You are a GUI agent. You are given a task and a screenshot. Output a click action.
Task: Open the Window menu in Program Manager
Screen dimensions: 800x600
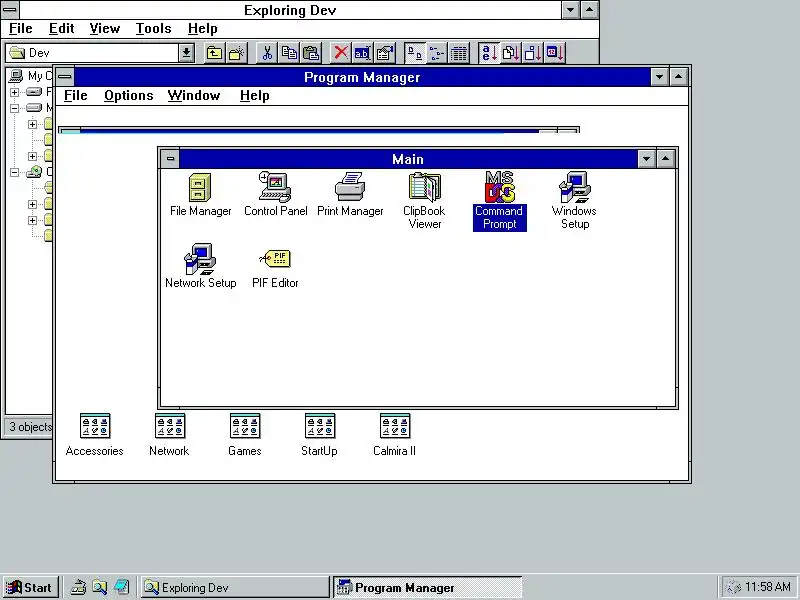tap(194, 96)
